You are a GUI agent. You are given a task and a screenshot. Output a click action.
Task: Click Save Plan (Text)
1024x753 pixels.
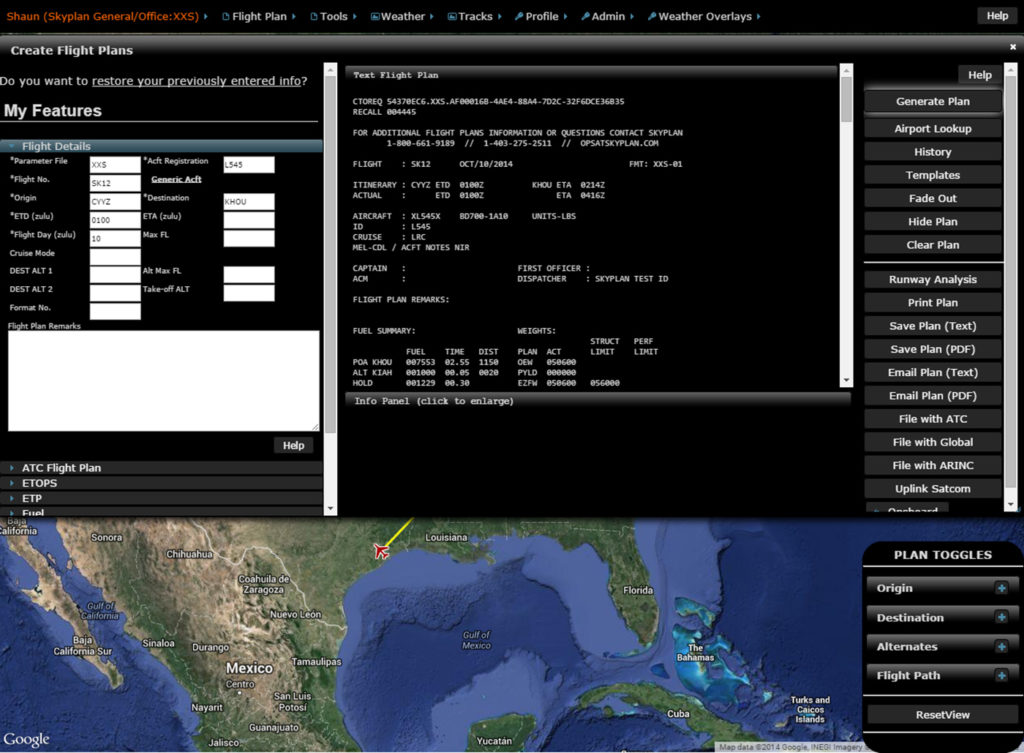(x=933, y=326)
